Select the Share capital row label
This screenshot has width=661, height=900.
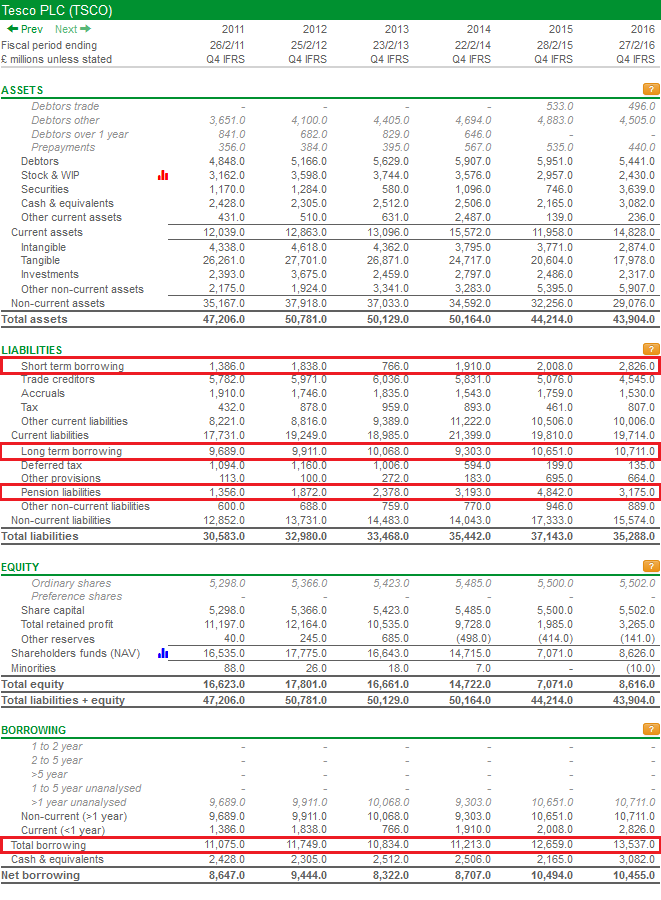53,611
